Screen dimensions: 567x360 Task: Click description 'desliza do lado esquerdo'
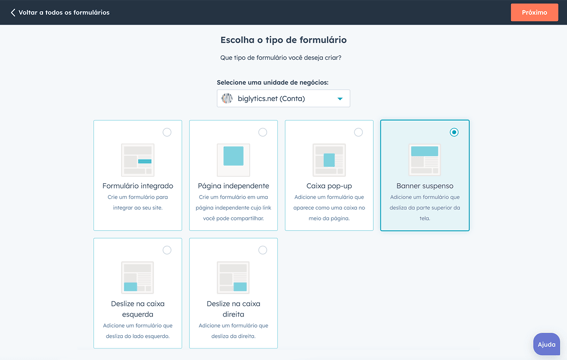[x=137, y=331]
